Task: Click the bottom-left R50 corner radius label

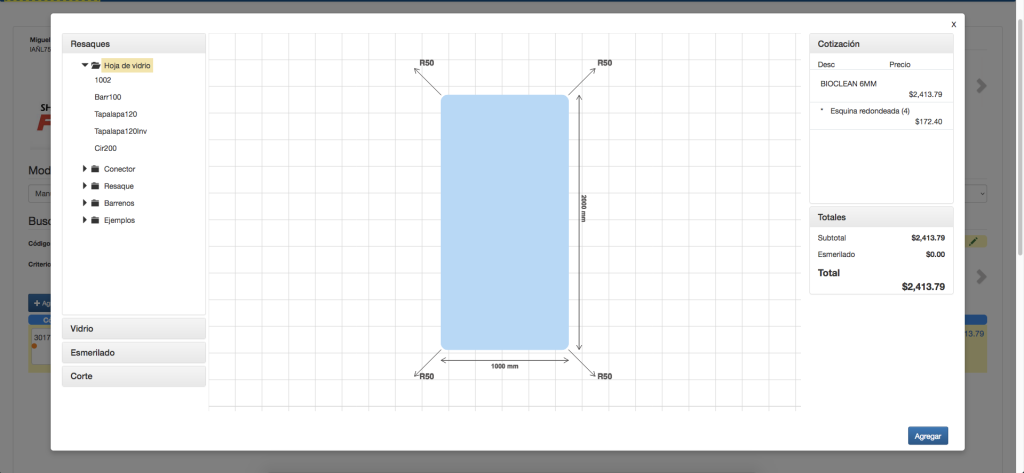Action: click(x=426, y=376)
